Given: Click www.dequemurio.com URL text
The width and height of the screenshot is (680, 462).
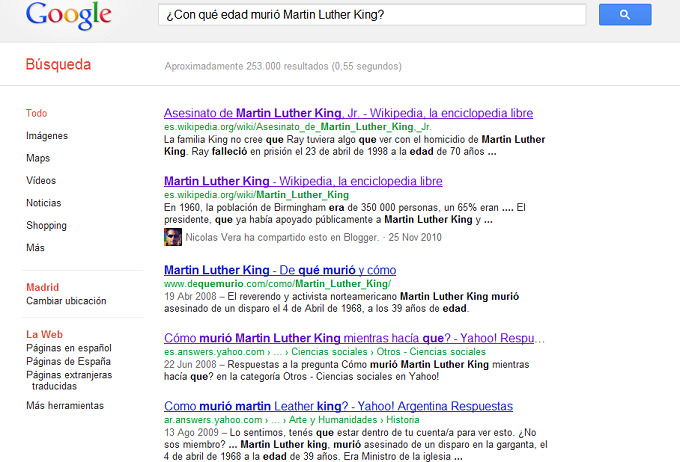Looking at the screenshot, I should click(277, 284).
